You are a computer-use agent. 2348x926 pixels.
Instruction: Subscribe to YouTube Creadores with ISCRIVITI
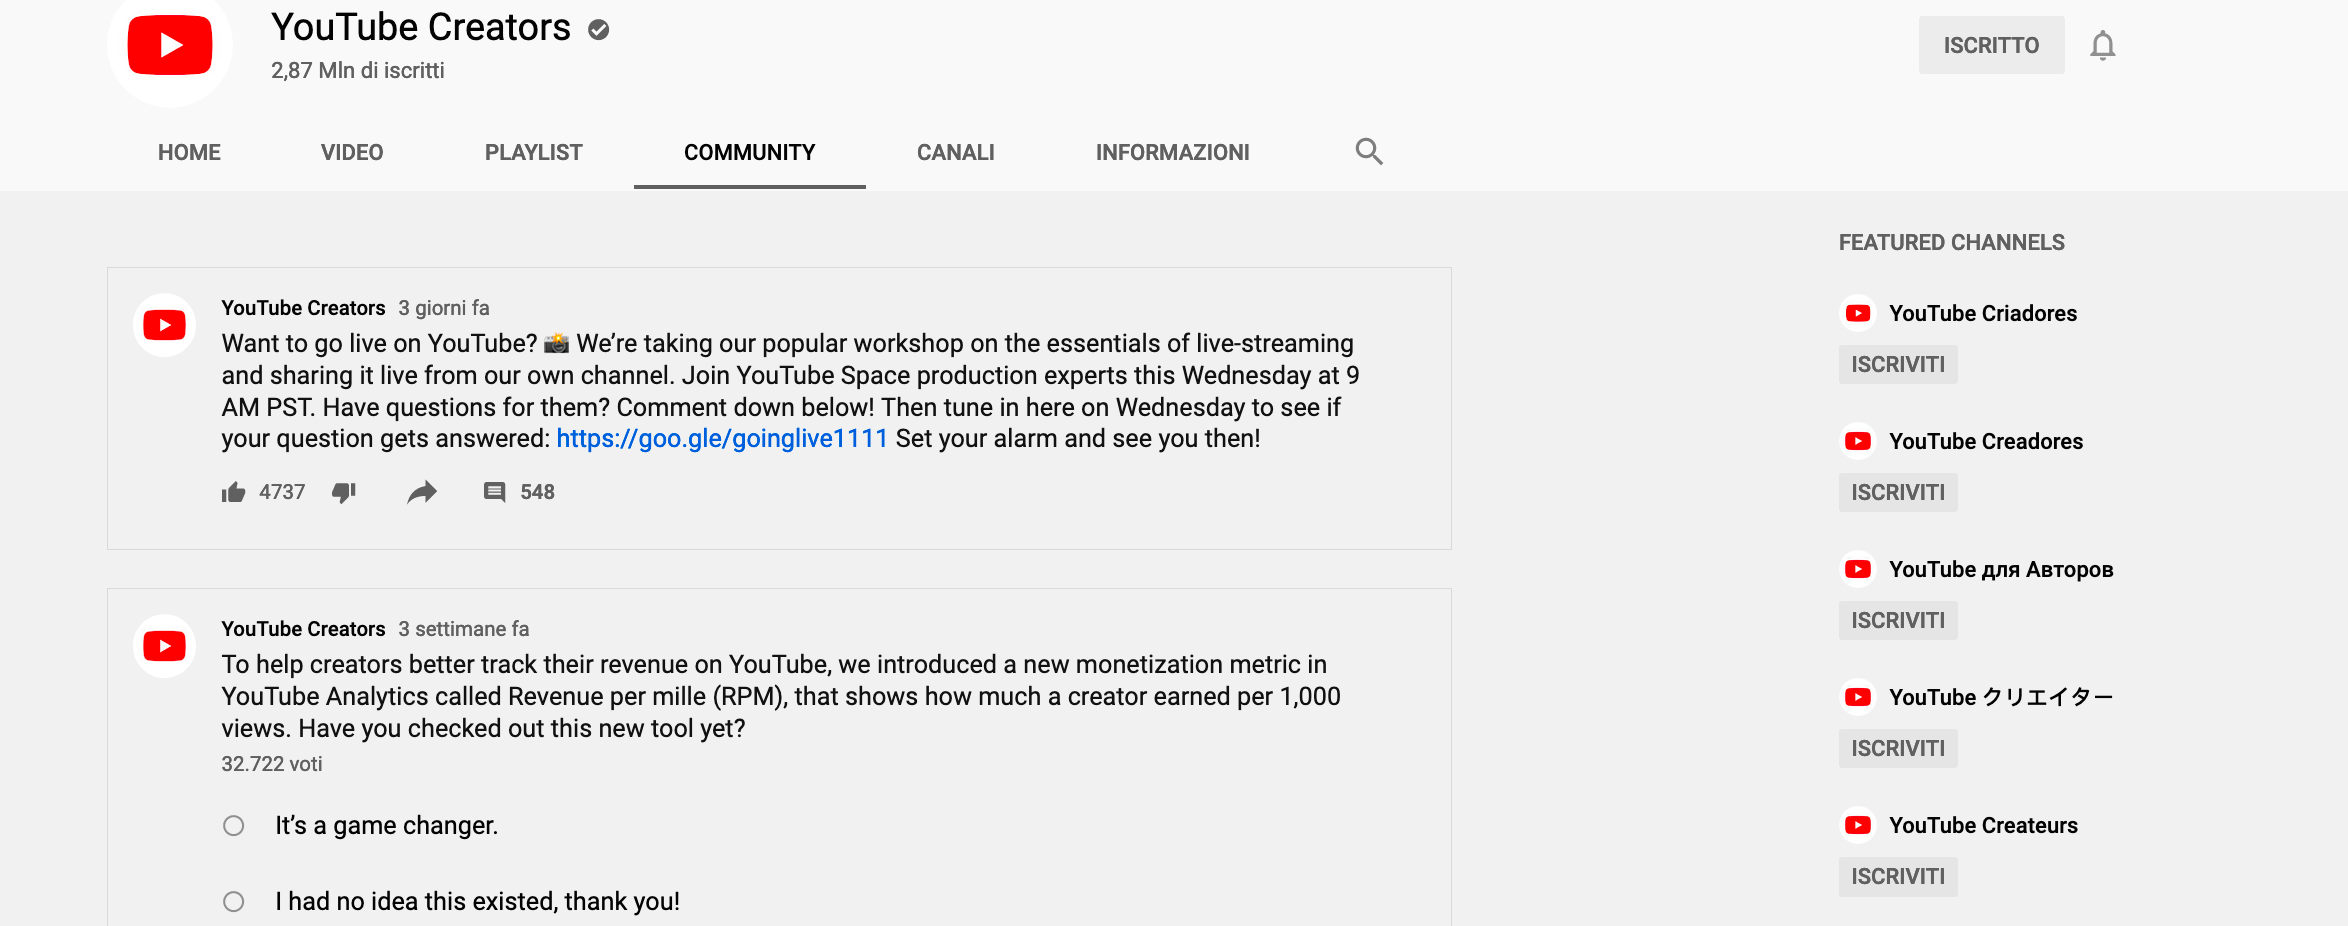tap(1898, 492)
